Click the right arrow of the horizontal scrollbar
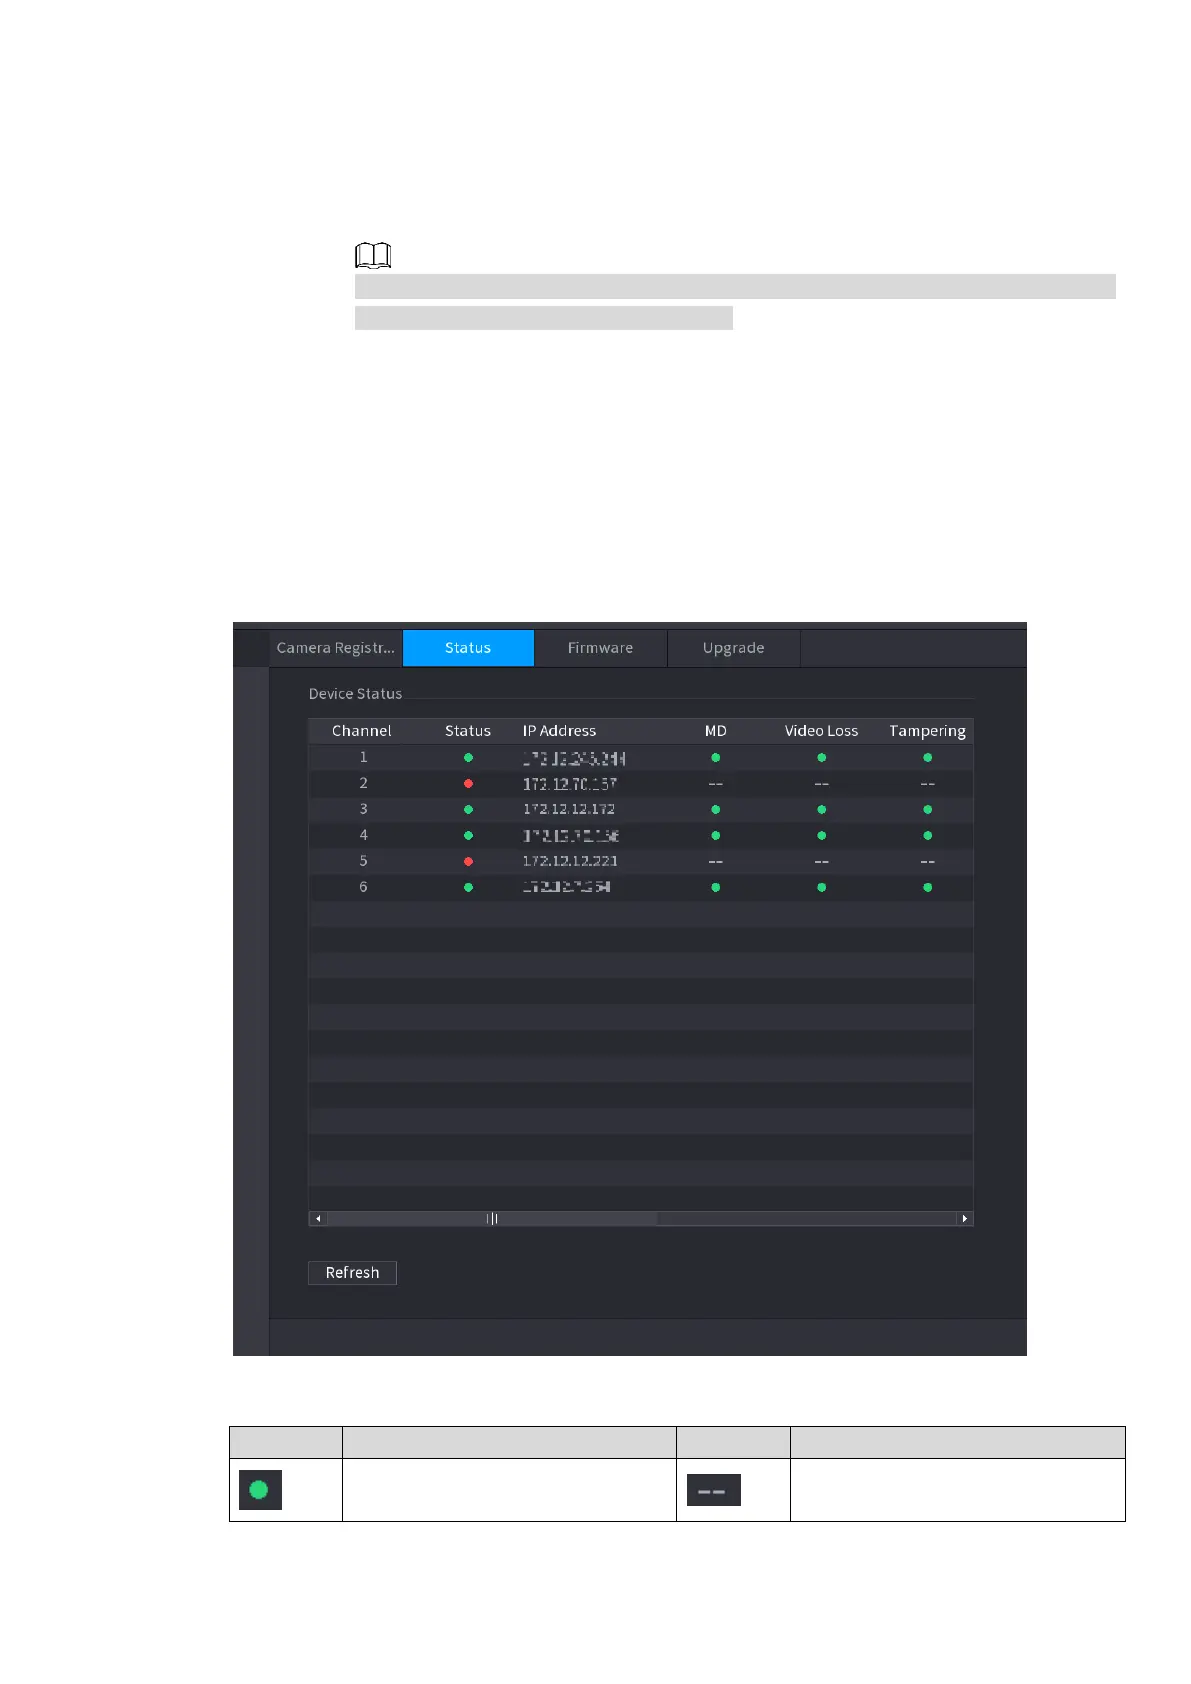This screenshot has width=1191, height=1684. tap(964, 1219)
